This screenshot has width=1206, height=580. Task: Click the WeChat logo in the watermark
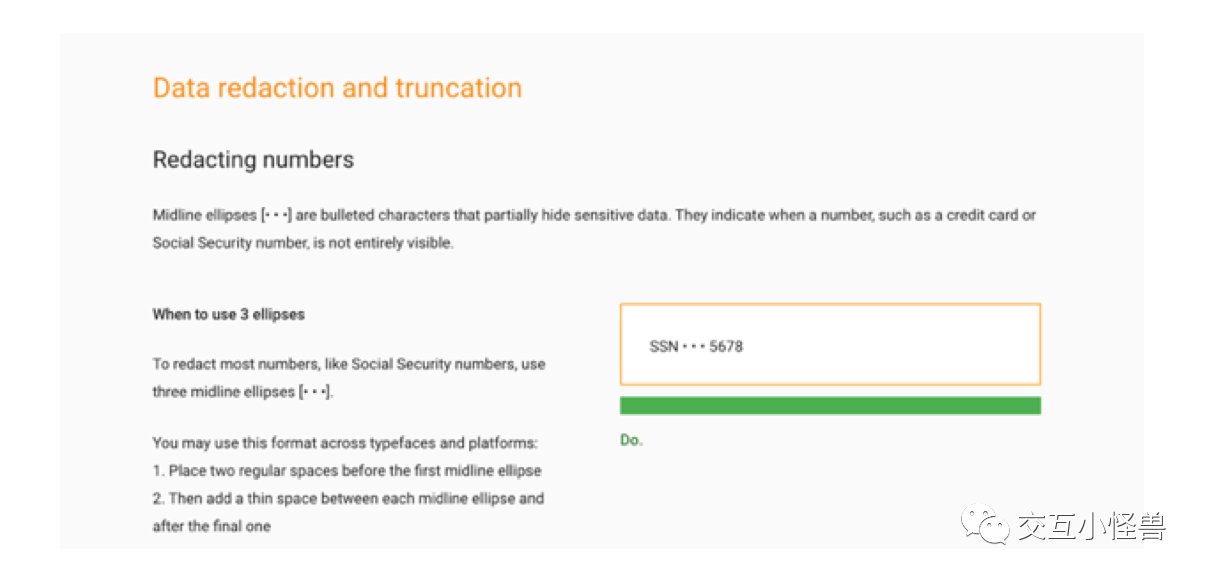click(x=985, y=525)
